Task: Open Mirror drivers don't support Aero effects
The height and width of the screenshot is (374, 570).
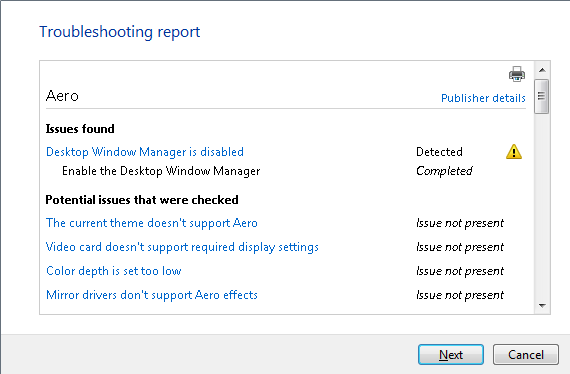Action: (x=152, y=295)
